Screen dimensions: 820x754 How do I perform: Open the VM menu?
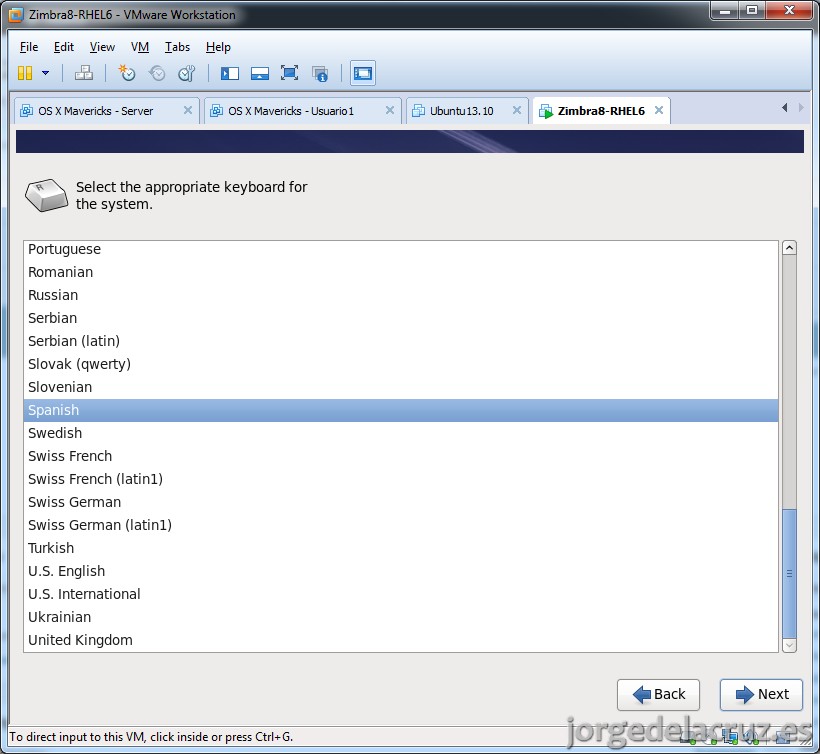tap(140, 47)
